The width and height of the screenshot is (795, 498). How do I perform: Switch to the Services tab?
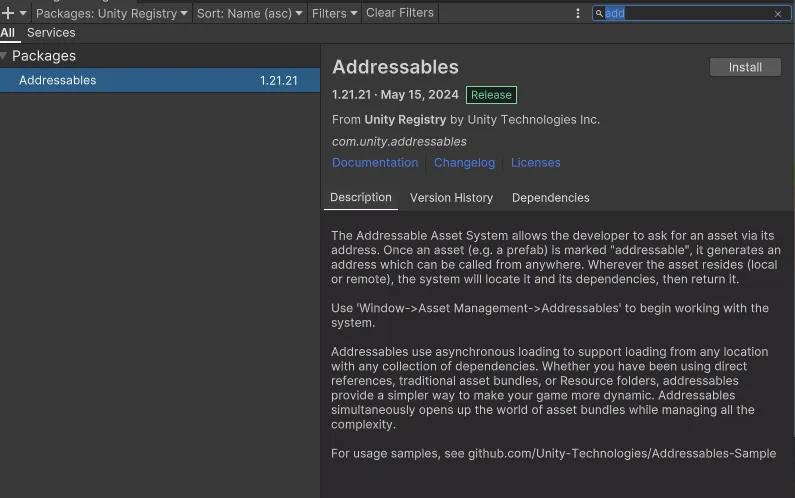pos(51,33)
